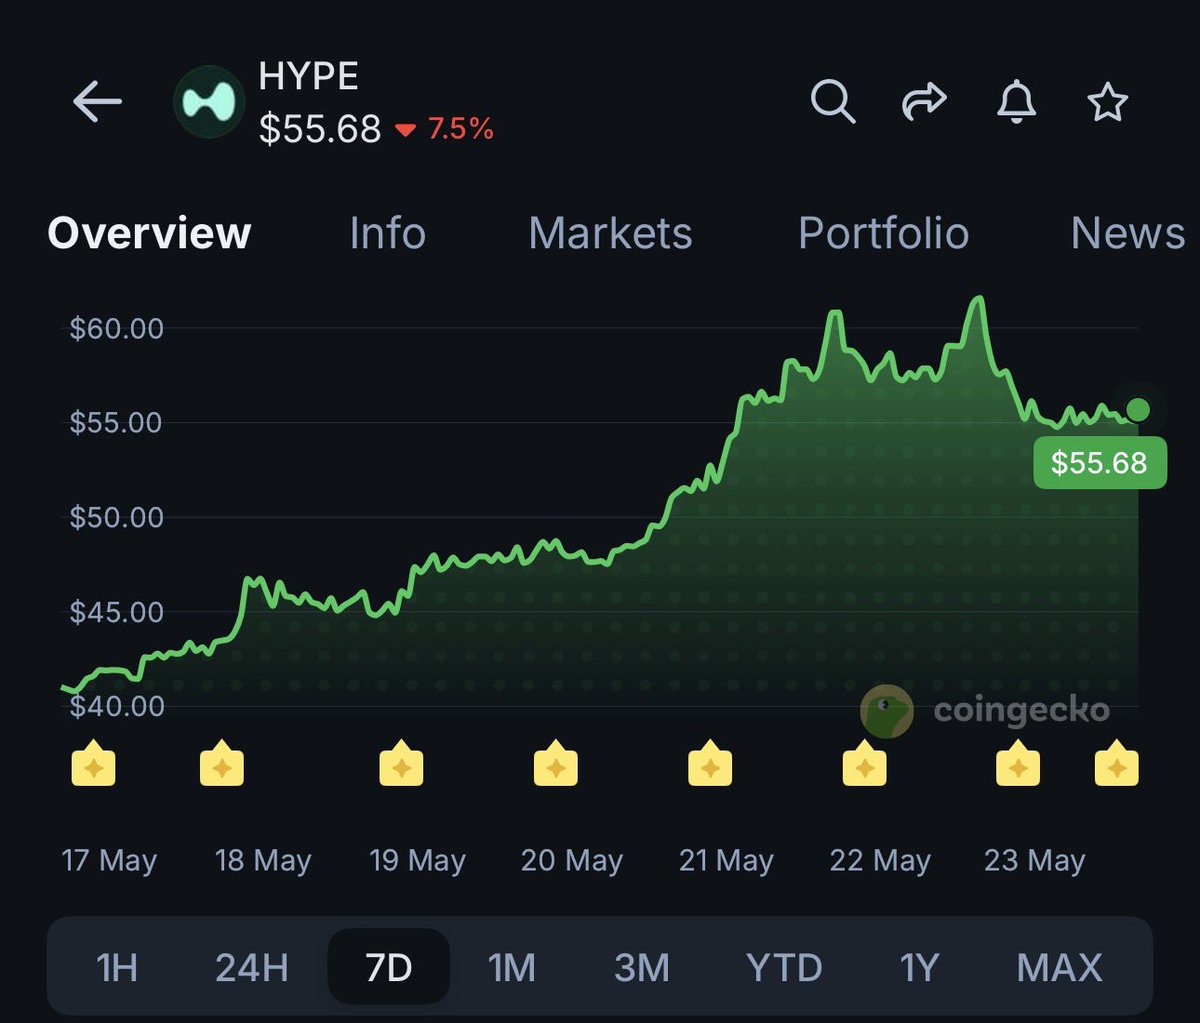Open the last news marker at chart end
Viewport: 1200px width, 1023px height.
1117,764
